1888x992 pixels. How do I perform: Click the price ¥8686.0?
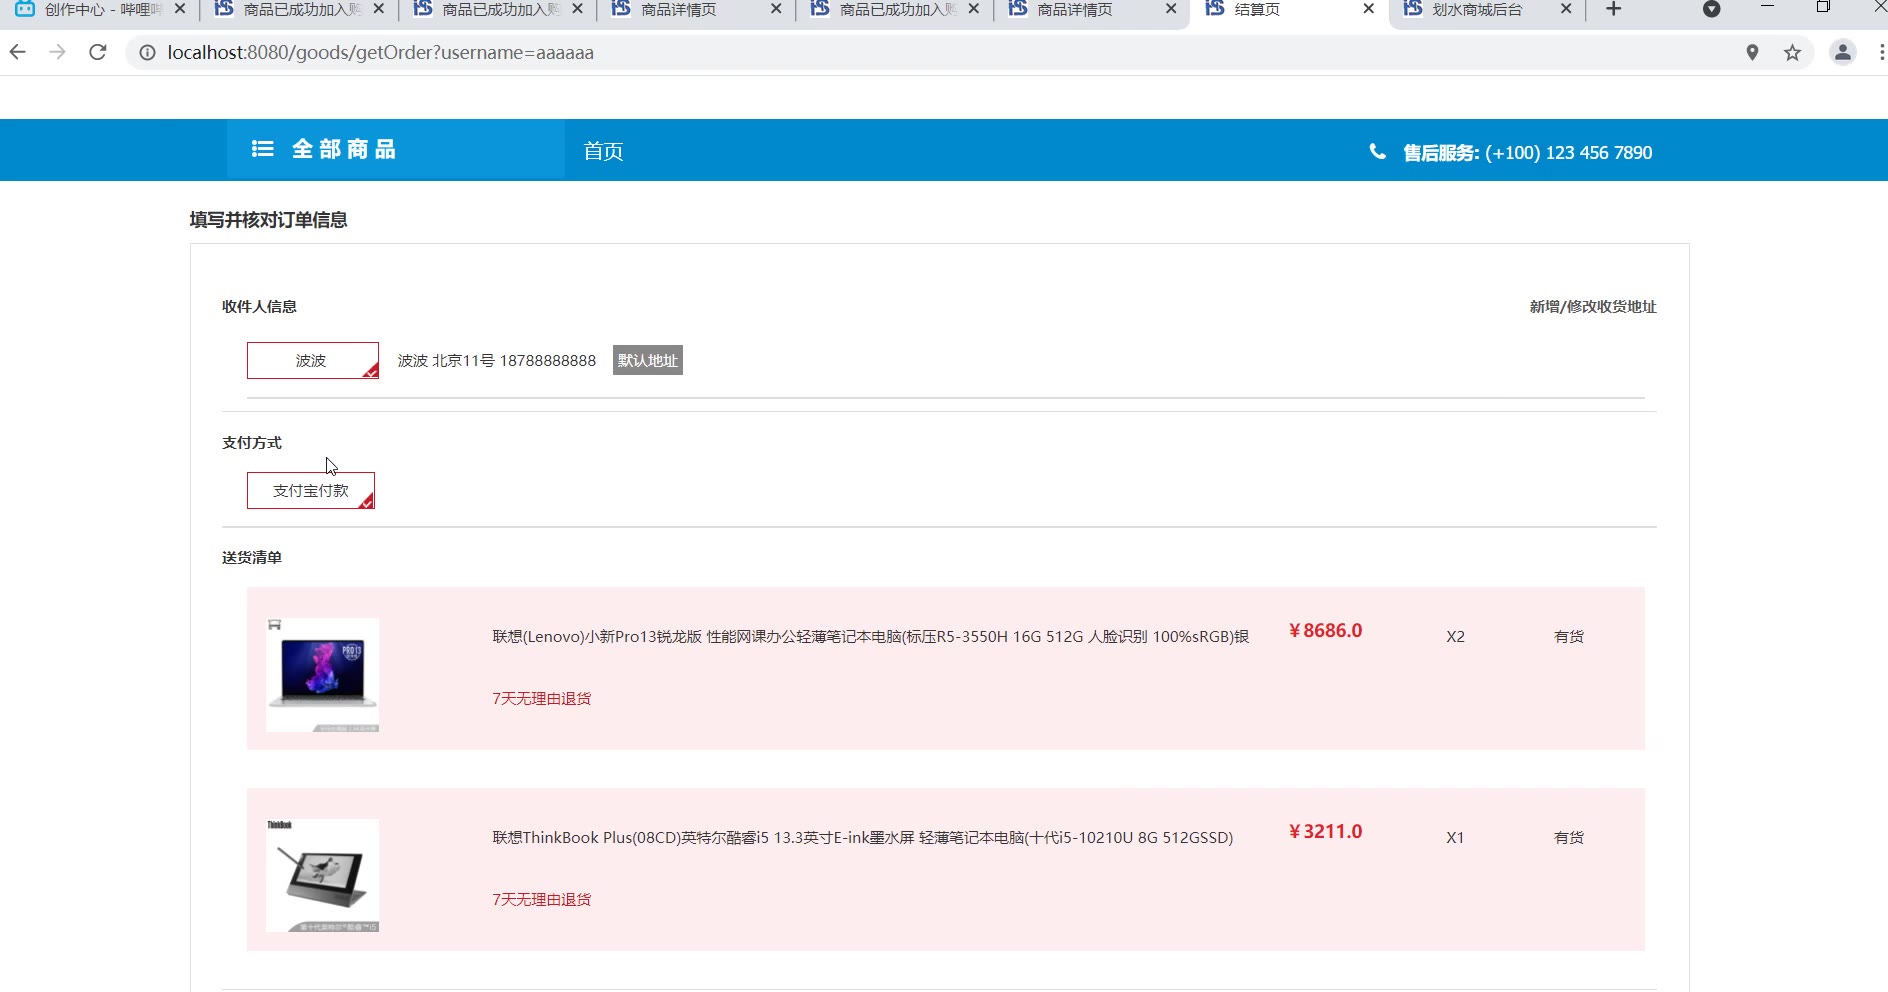(x=1325, y=630)
